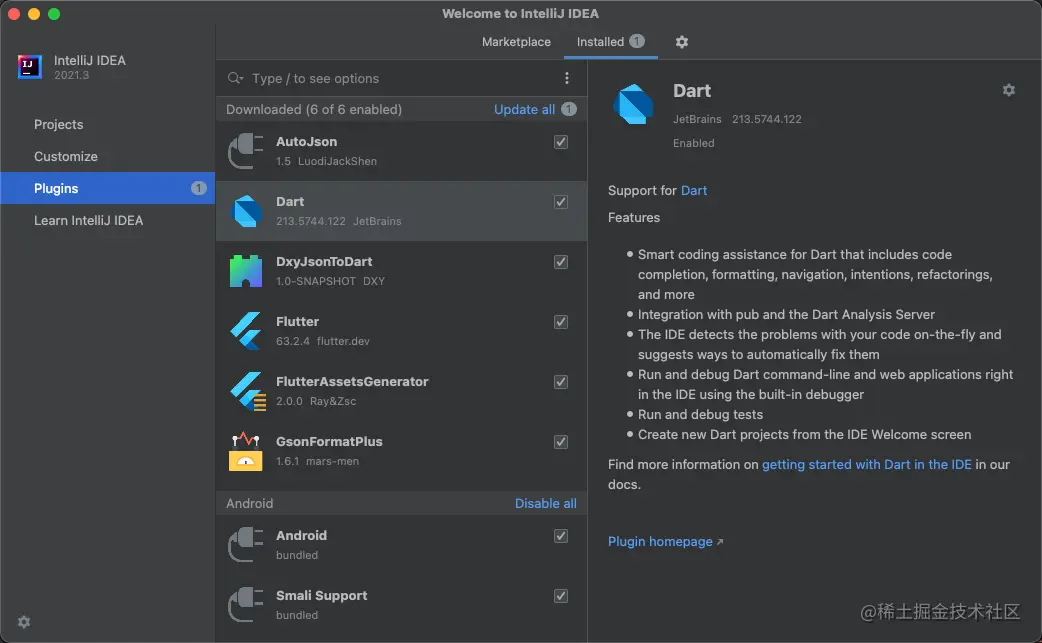Disable the AutoJson plugin checkbox
This screenshot has height=643, width=1042.
561,142
